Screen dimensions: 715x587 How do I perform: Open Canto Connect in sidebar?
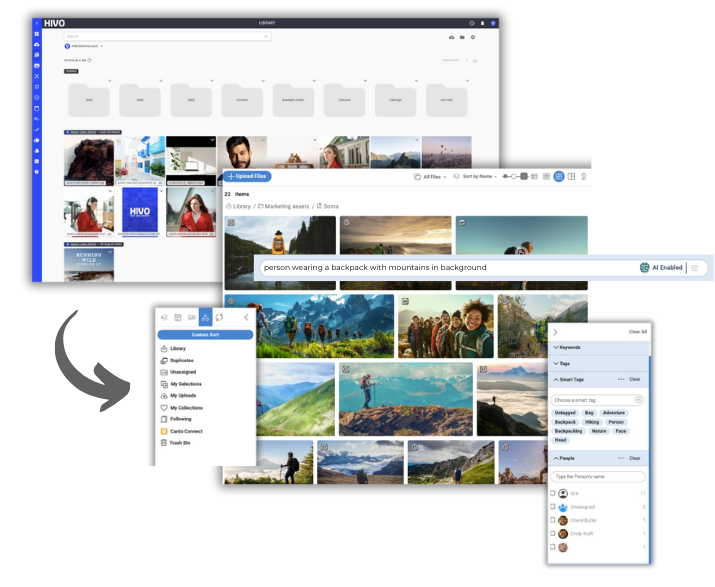(186, 431)
